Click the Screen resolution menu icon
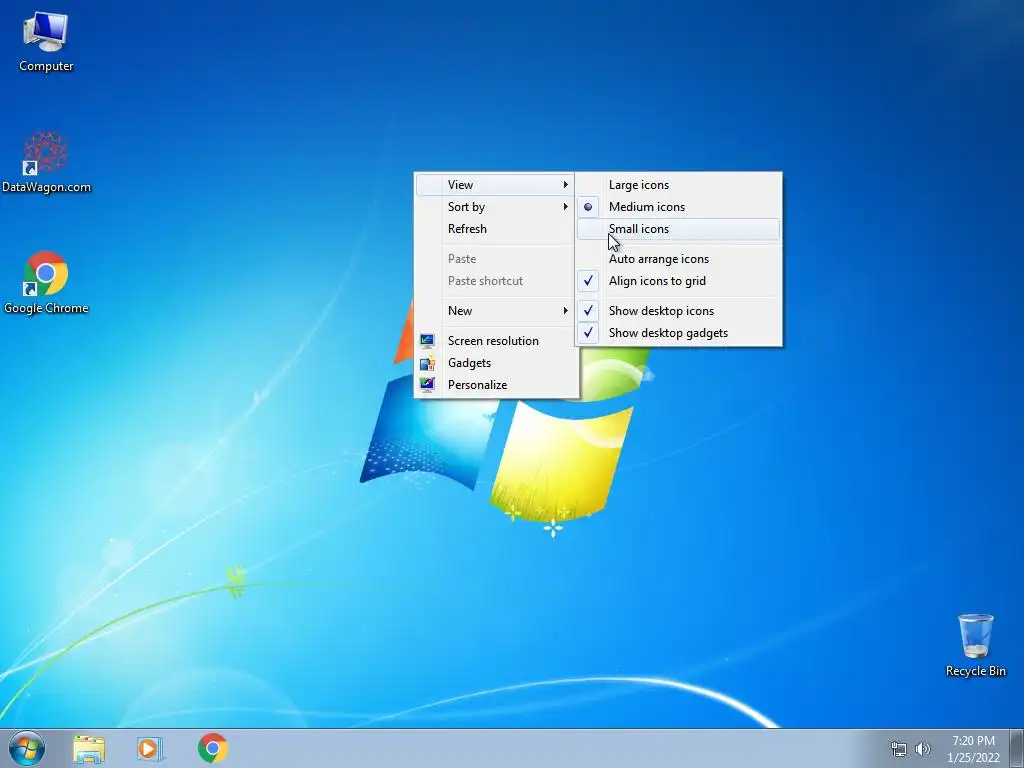This screenshot has width=1024, height=768. (x=427, y=340)
